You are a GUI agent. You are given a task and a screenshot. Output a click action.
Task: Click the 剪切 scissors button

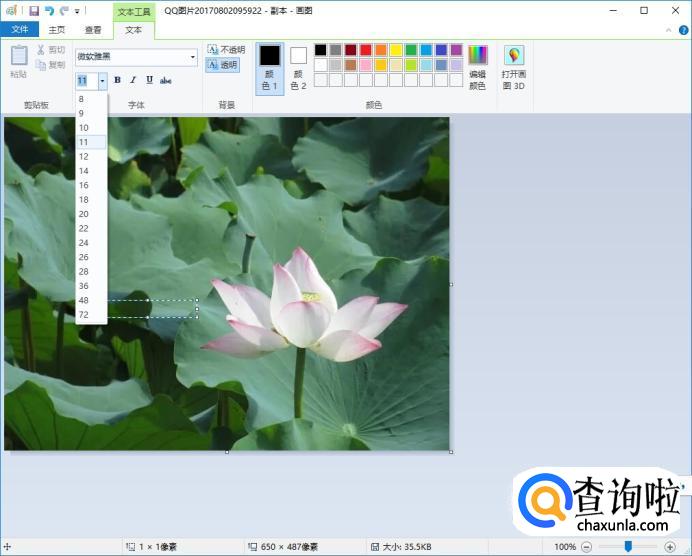point(51,49)
